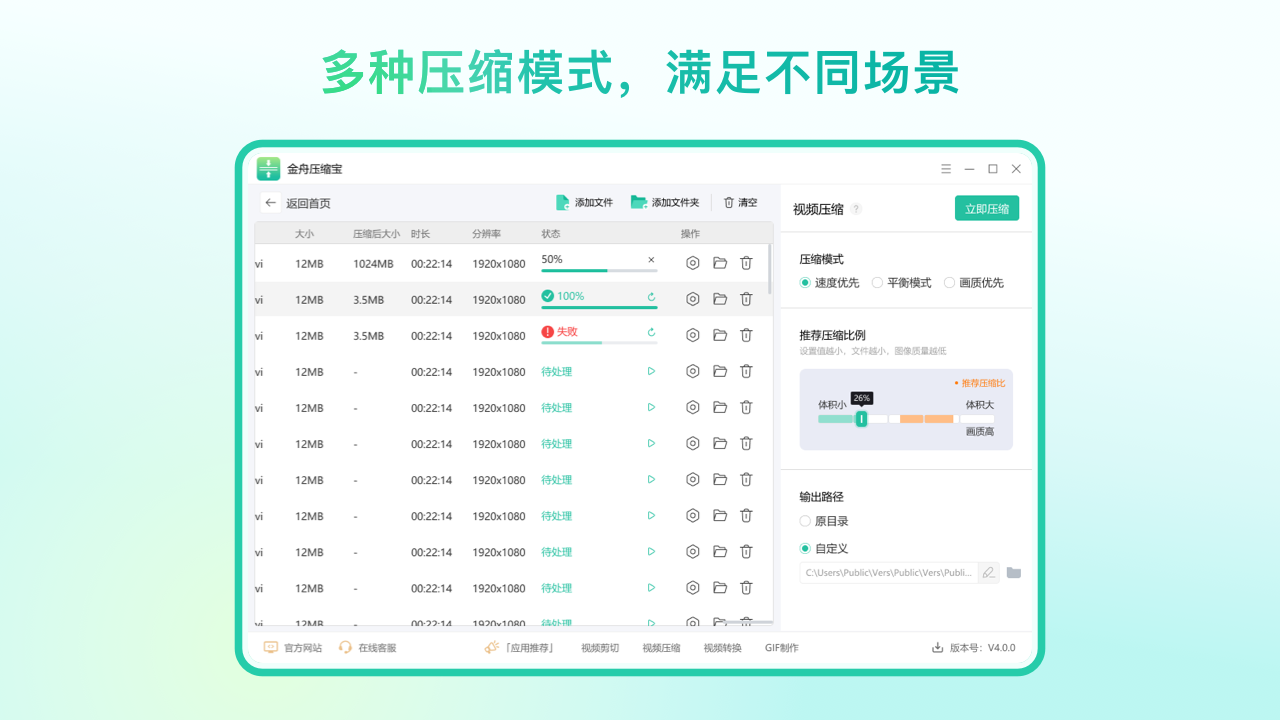Click the 立即压缩 compress now button
The image size is (1280, 720).
pyautogui.click(x=987, y=208)
